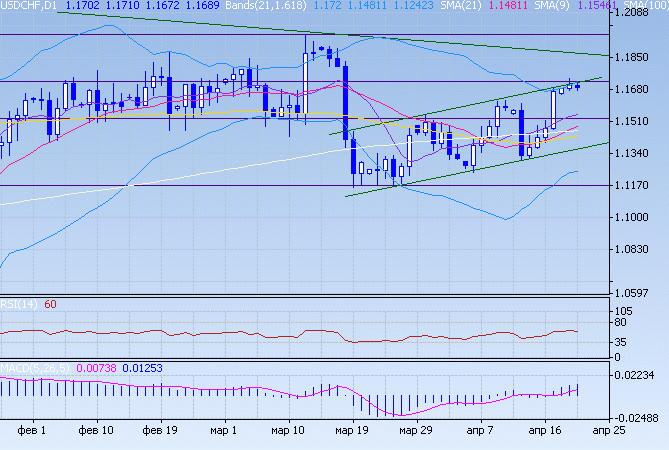Screen dimensions: 669x450
Task: Click the USDCHF,D1 symbol label
Action: (x=28, y=6)
